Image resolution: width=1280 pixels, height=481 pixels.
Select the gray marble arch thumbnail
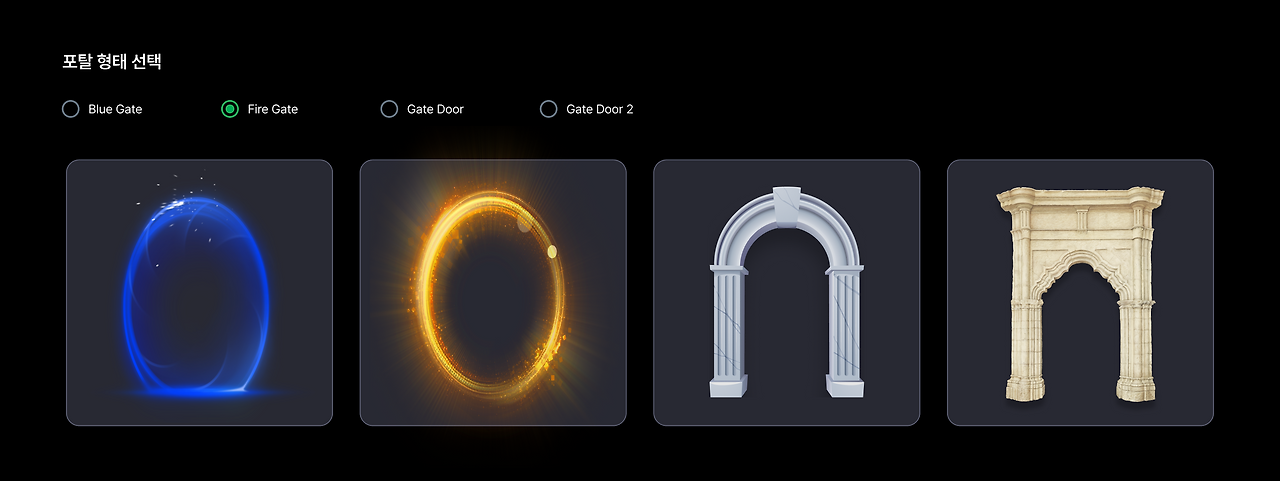pos(787,293)
